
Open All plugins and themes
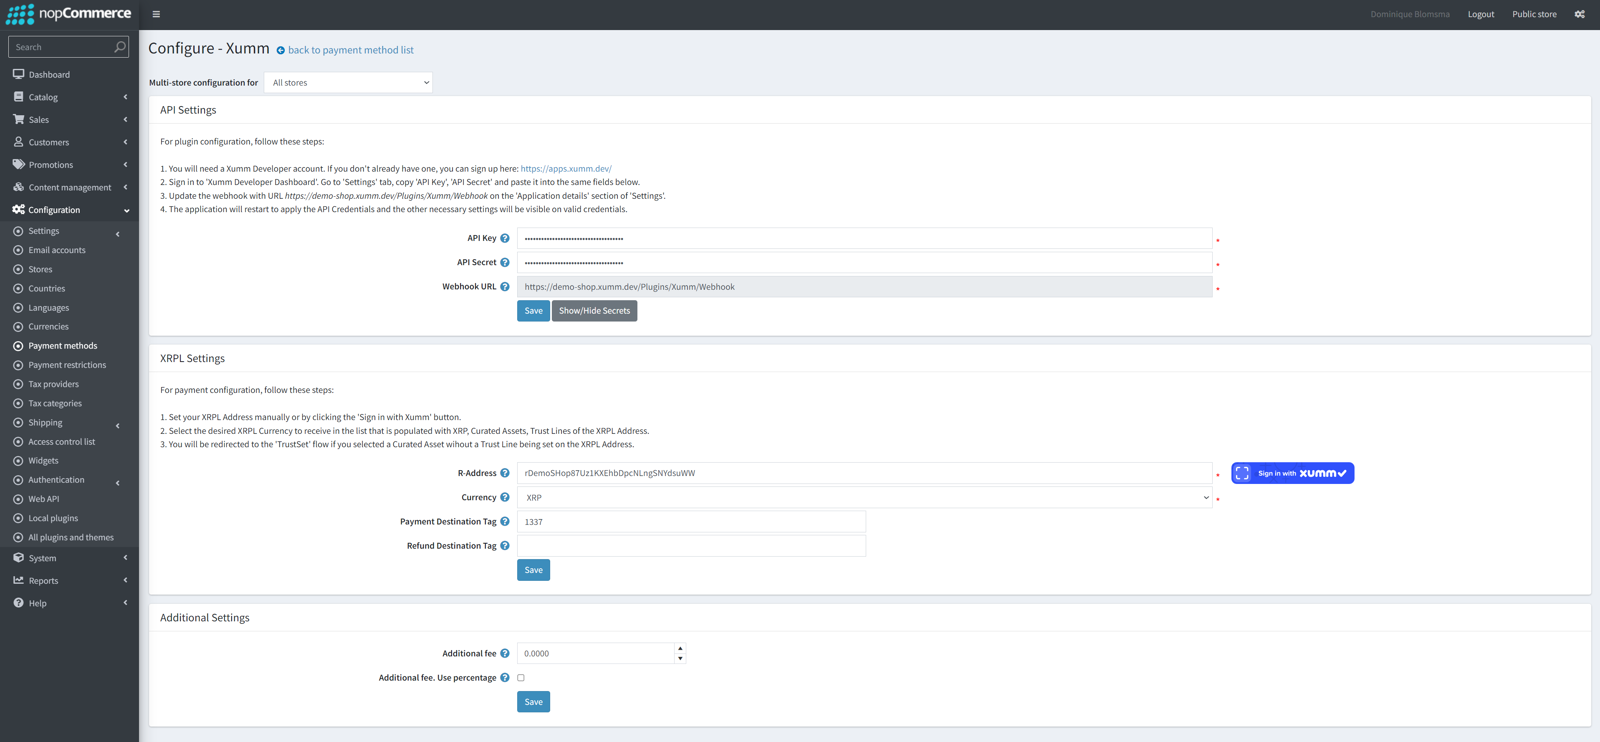[x=69, y=537]
